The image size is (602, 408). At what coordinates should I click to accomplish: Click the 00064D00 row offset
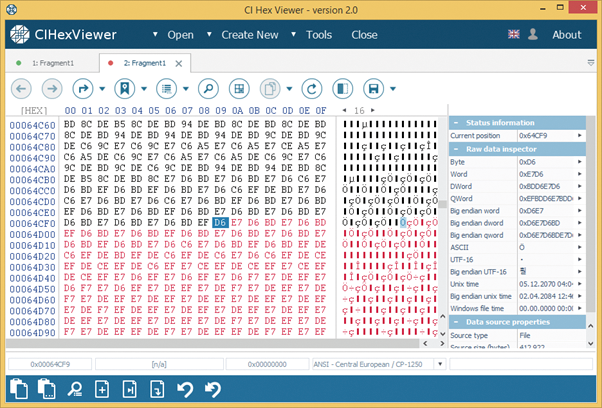coord(33,234)
